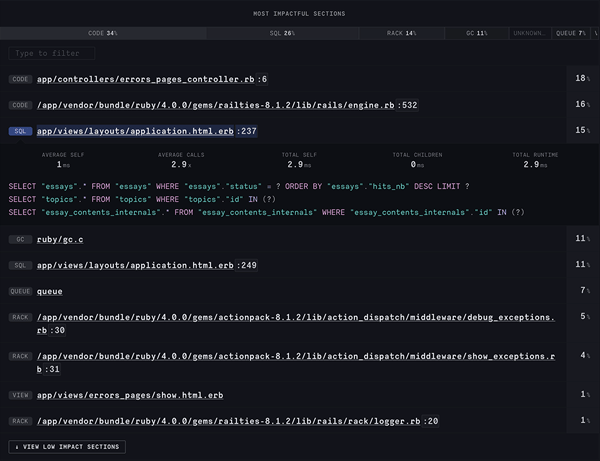Click 16% value on engine.rb row
This screenshot has height=461, width=600.
(582, 104)
